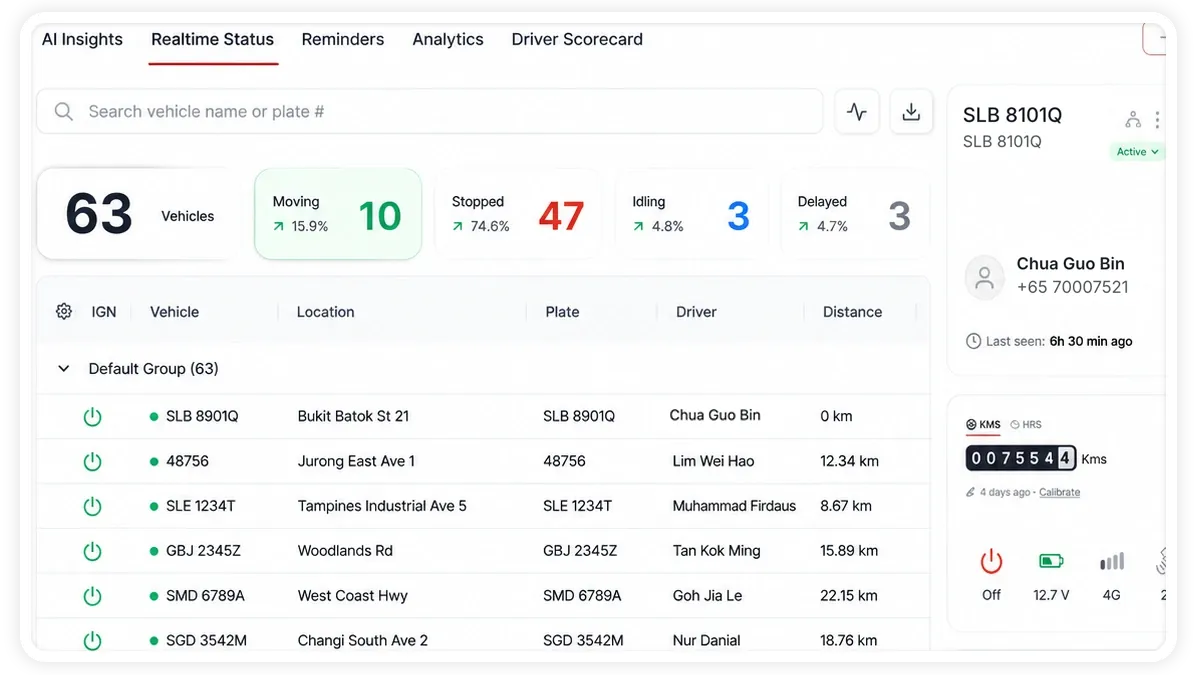Select the Realtime Status tab
Image resolution: width=1200 pixels, height=675 pixels.
(x=212, y=40)
